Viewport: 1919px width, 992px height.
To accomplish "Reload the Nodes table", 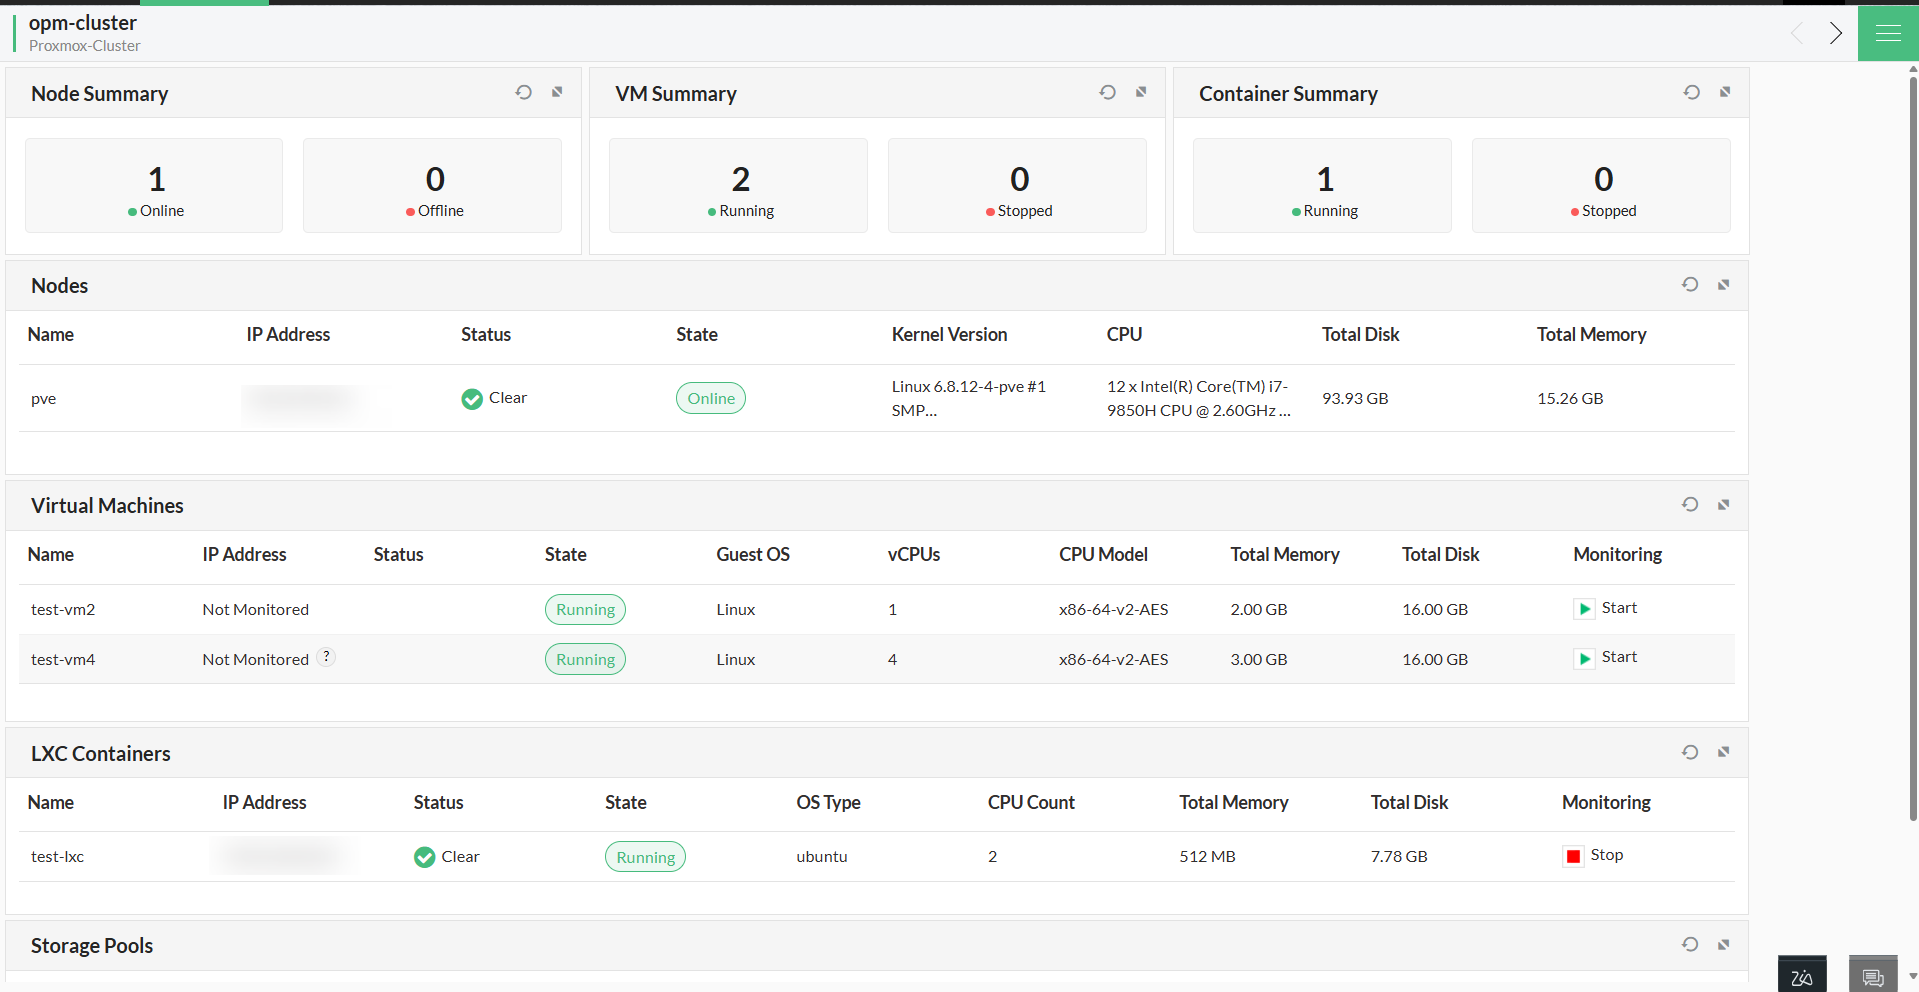I will point(1690,284).
